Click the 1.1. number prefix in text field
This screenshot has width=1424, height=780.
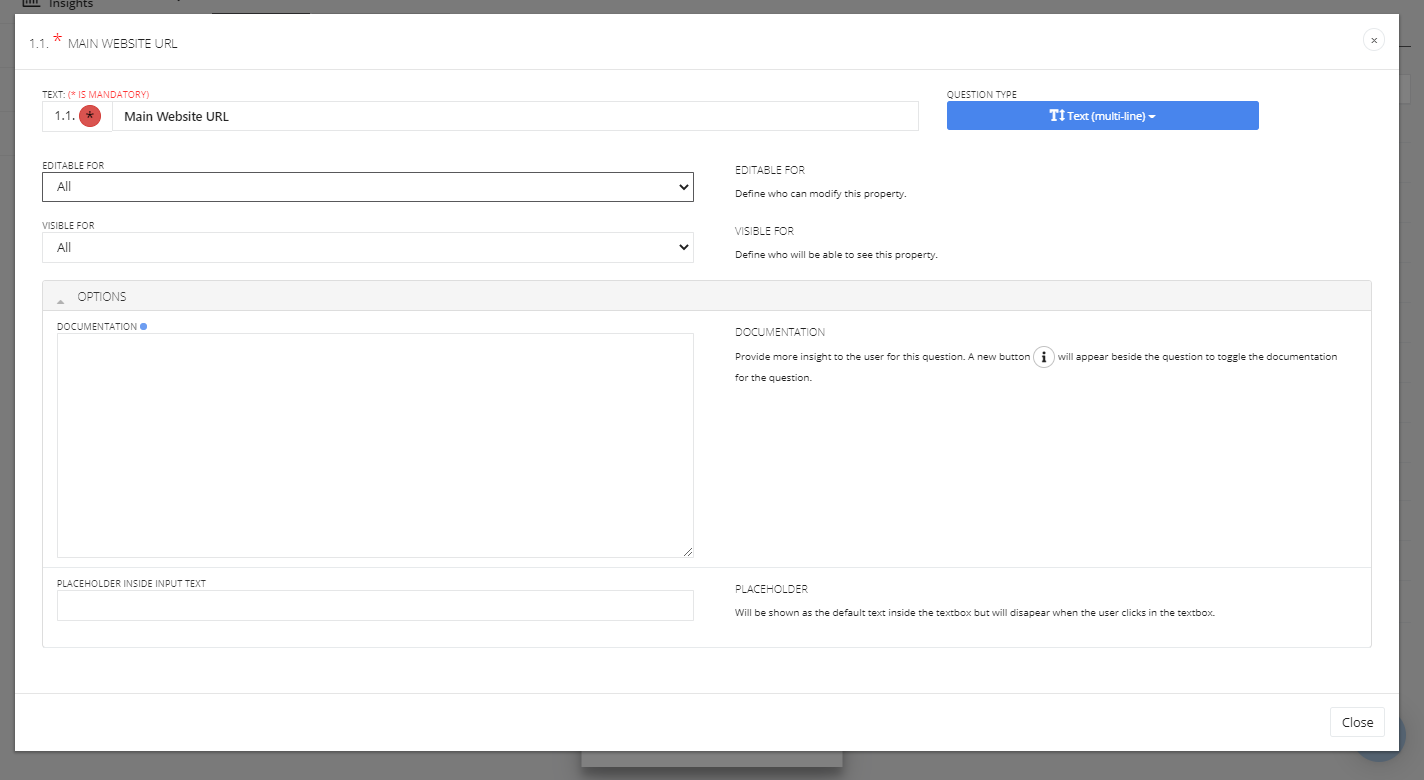tap(65, 116)
